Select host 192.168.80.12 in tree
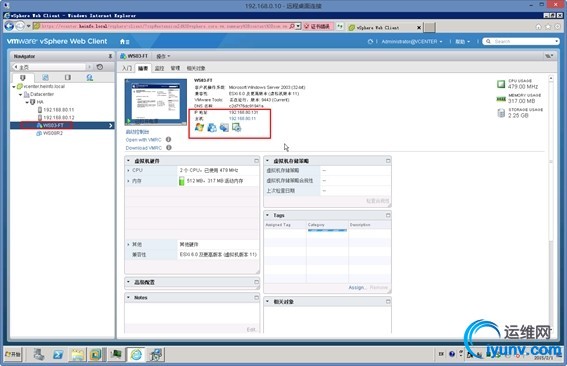567x366 pixels. 59,118
